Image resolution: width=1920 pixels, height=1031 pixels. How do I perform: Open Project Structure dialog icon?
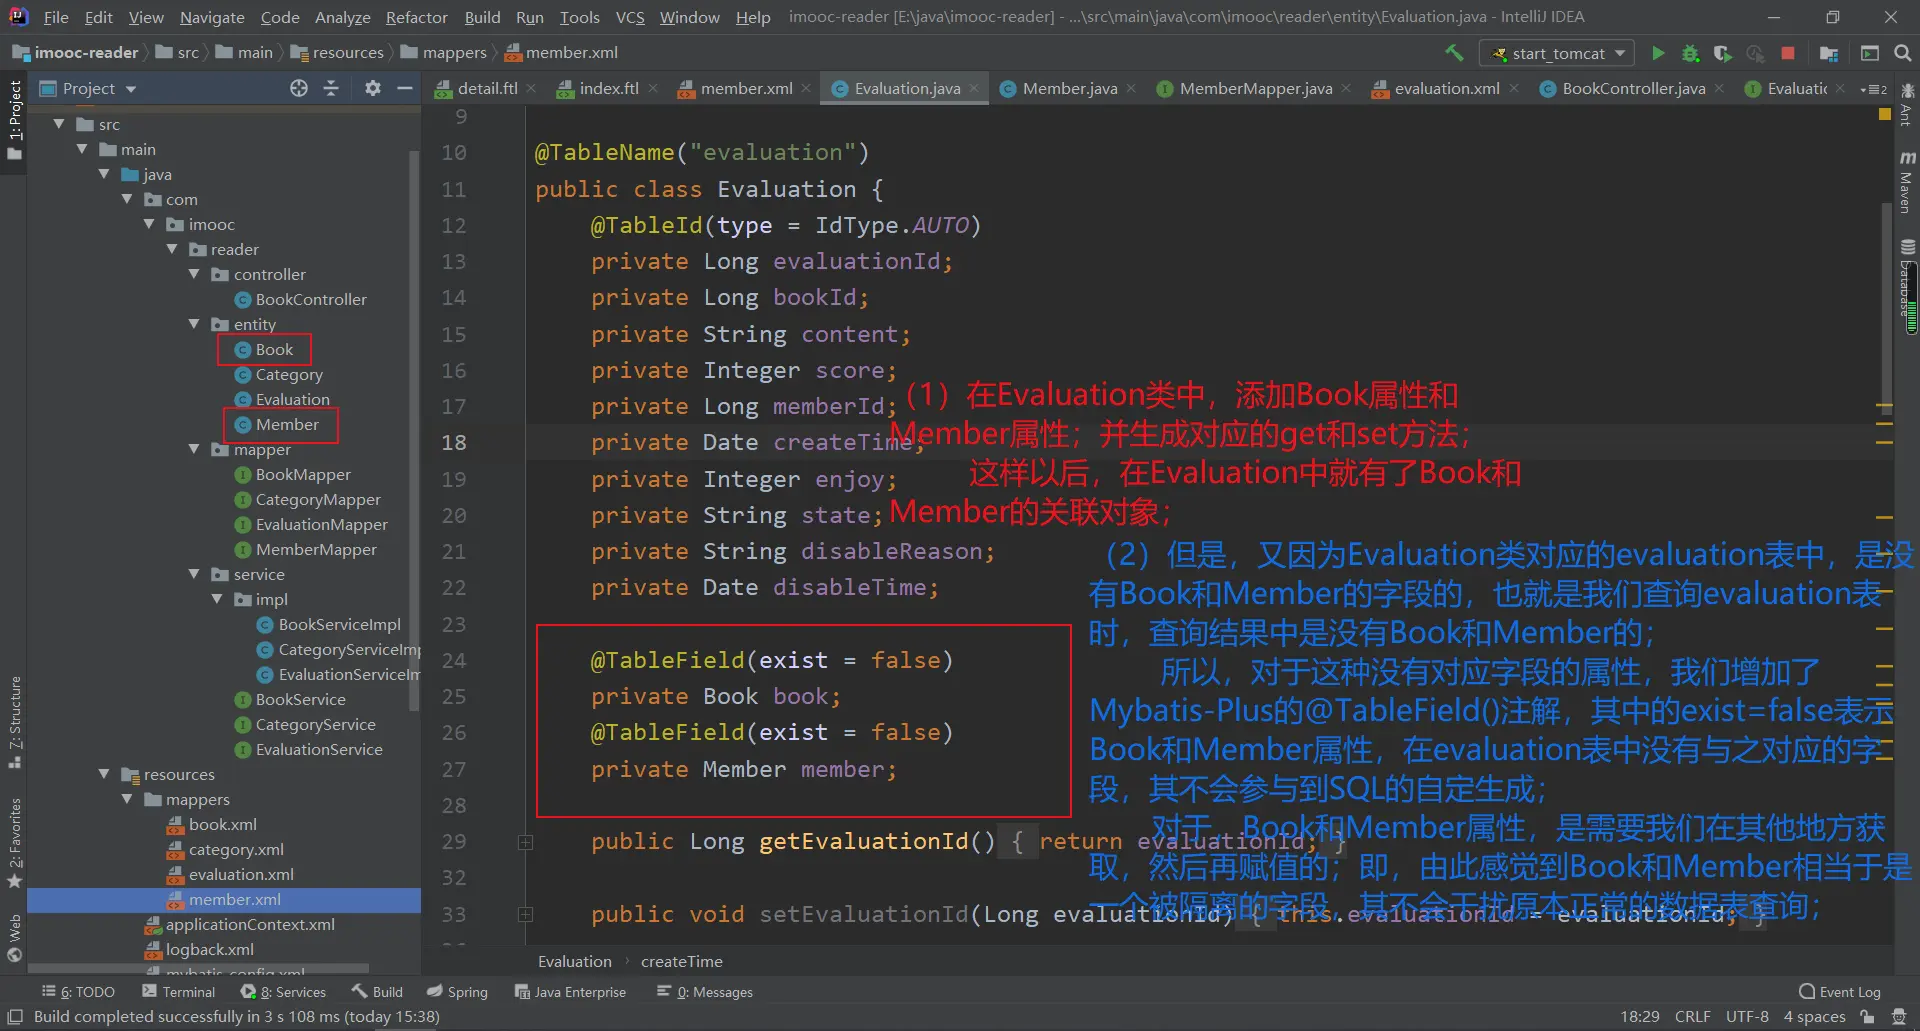[1829, 53]
